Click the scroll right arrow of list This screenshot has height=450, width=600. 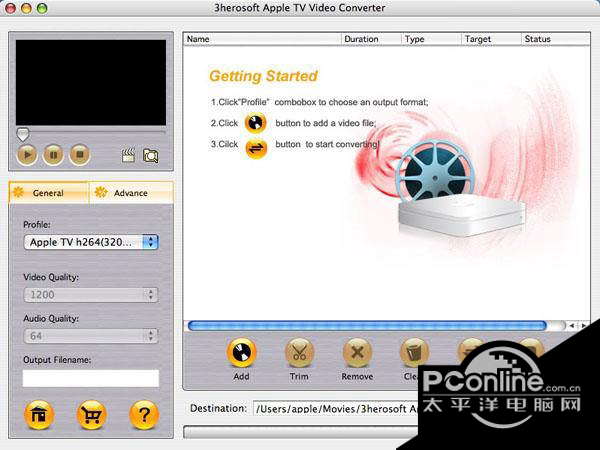(x=584, y=326)
